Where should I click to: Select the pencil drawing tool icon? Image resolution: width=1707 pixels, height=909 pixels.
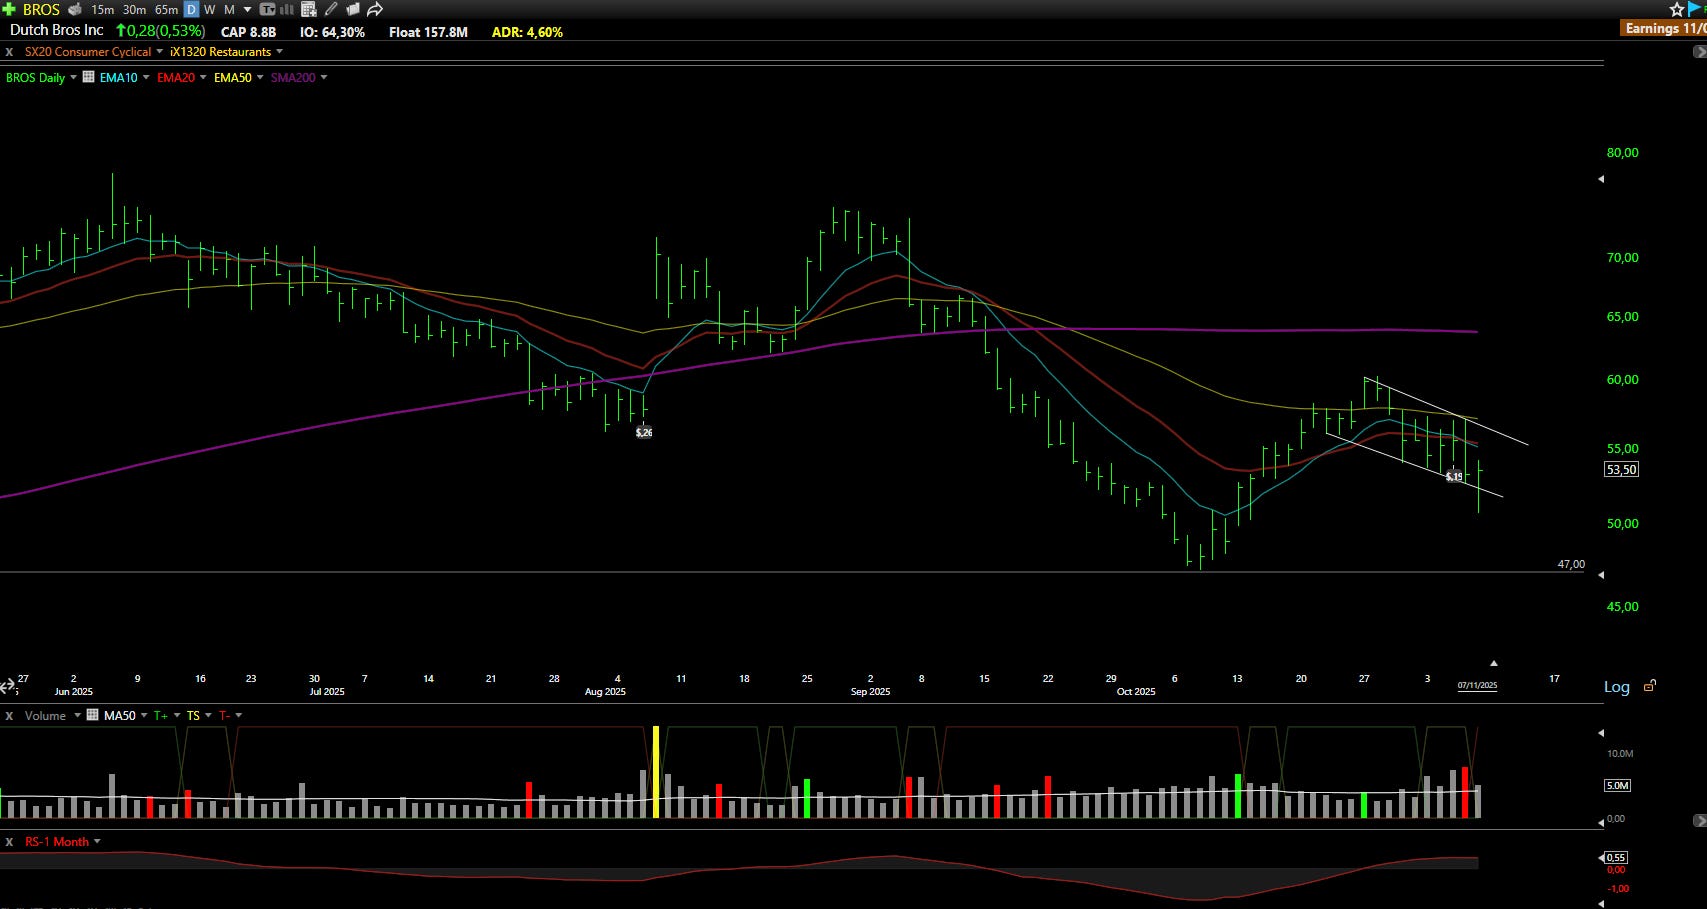(x=331, y=9)
